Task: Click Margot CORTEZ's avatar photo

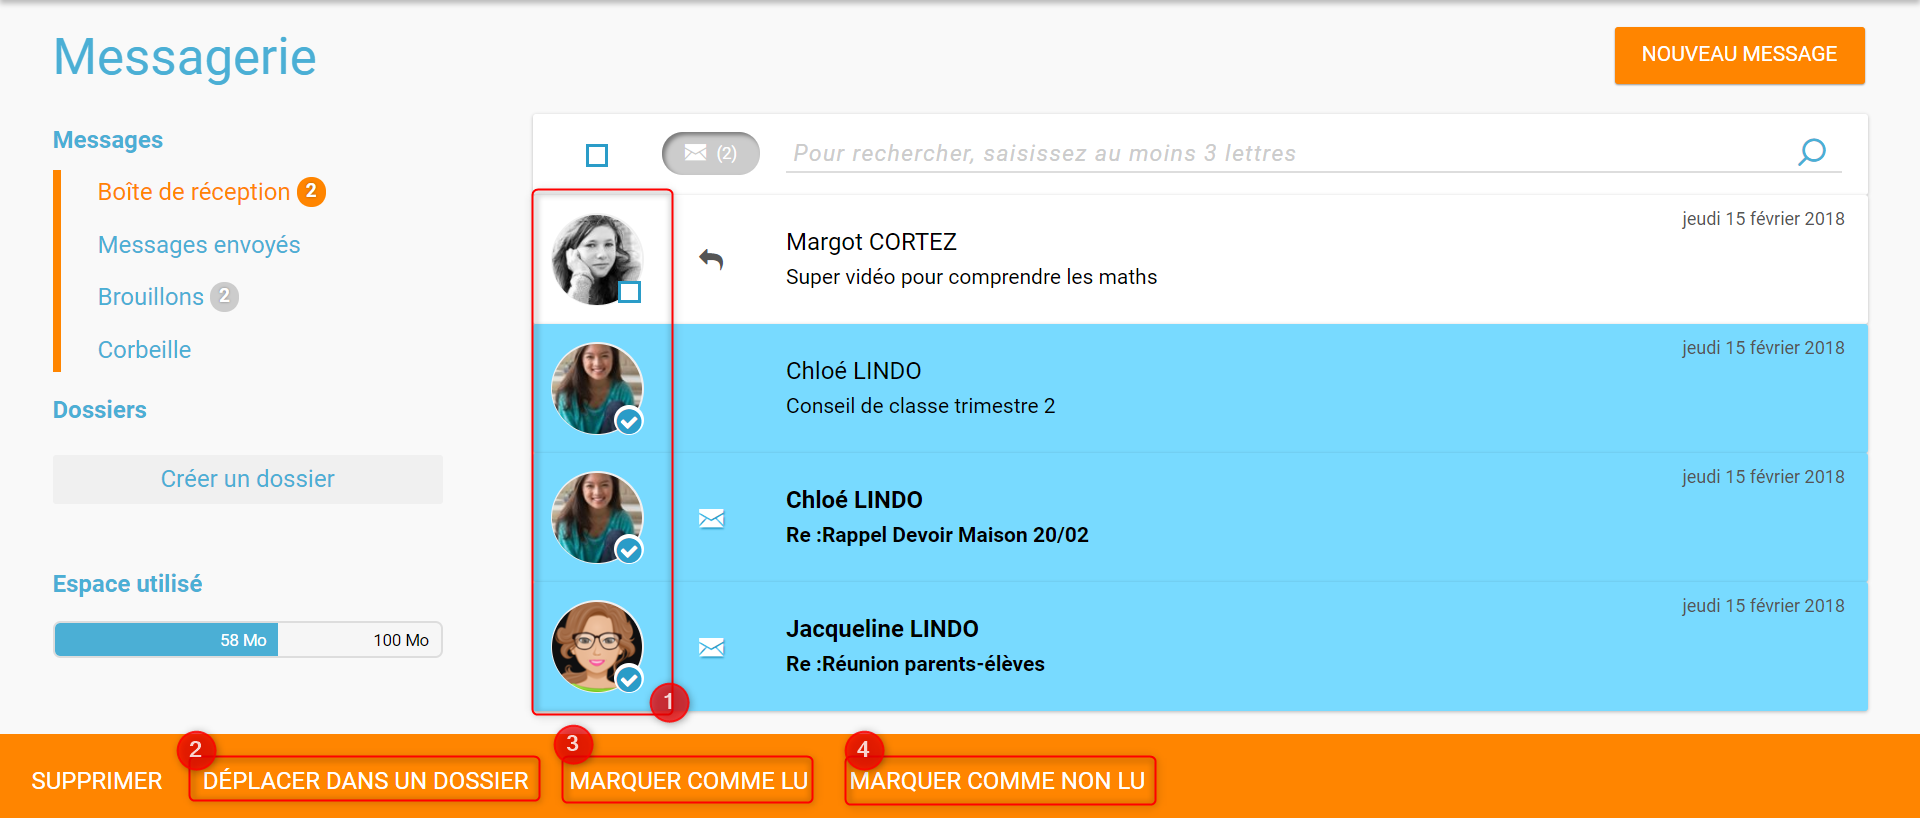Action: click(x=596, y=258)
